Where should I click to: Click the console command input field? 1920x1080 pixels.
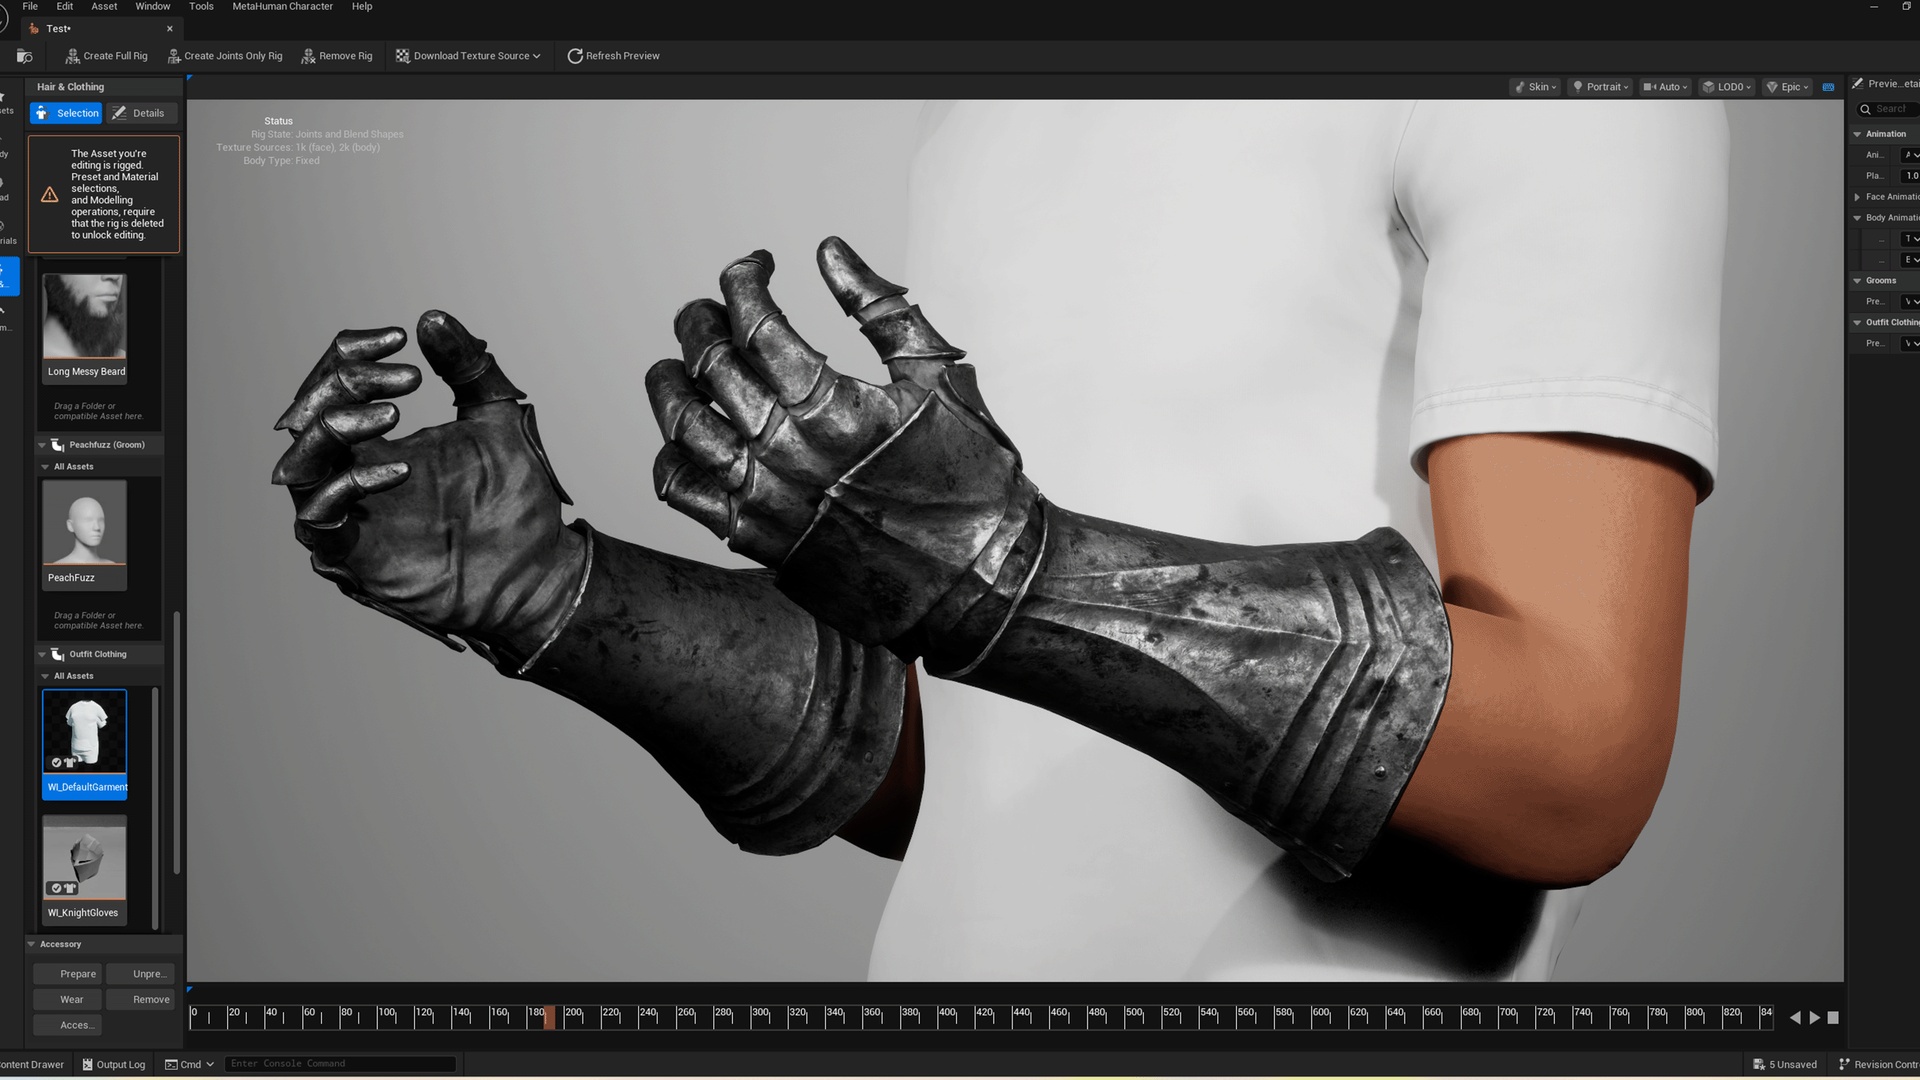point(340,1064)
